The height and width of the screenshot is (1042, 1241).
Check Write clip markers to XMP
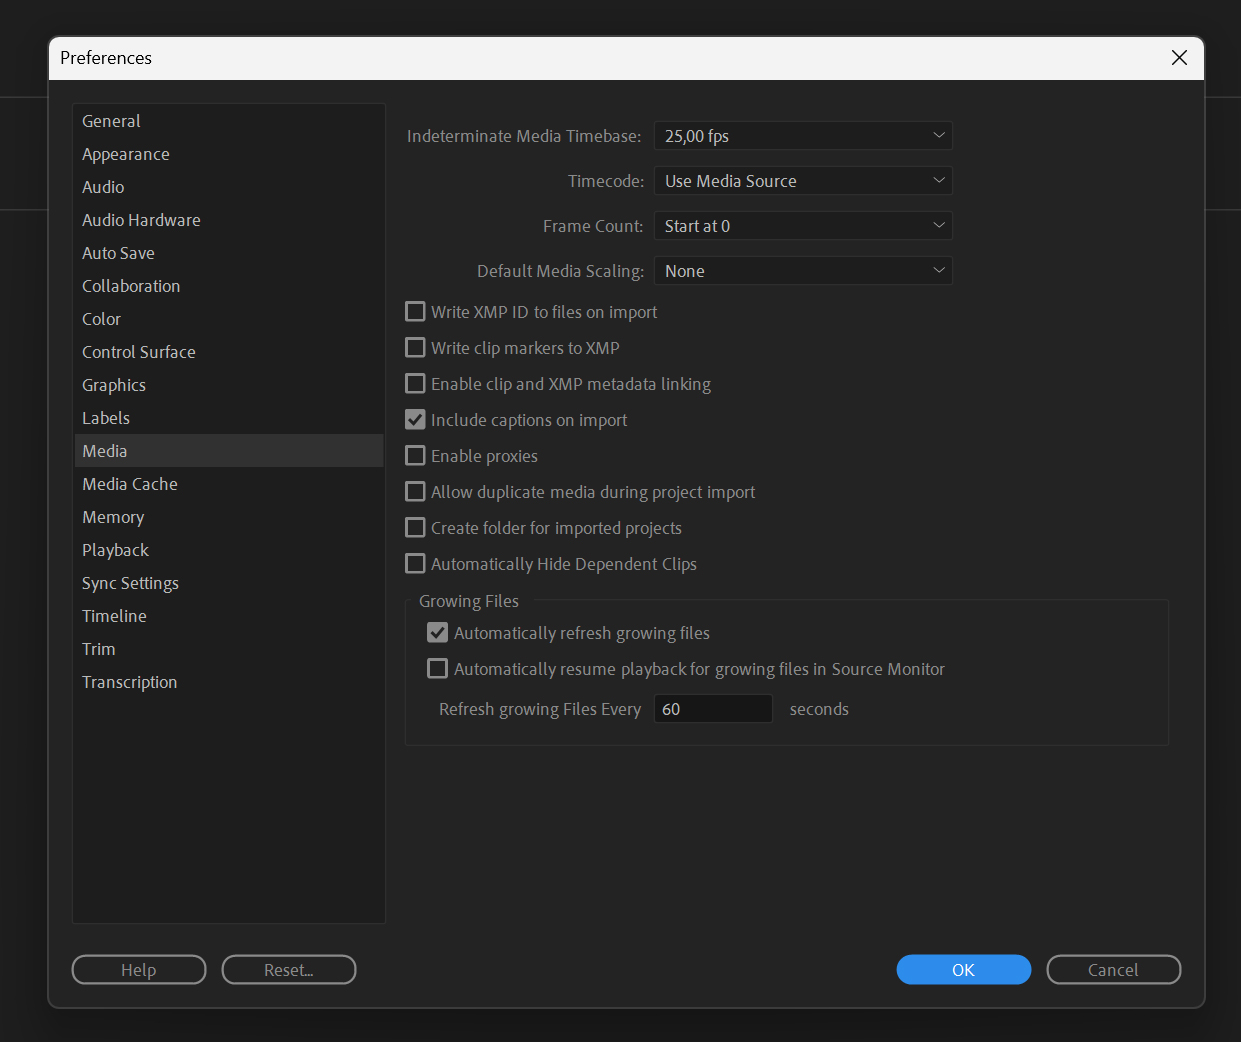coord(415,347)
